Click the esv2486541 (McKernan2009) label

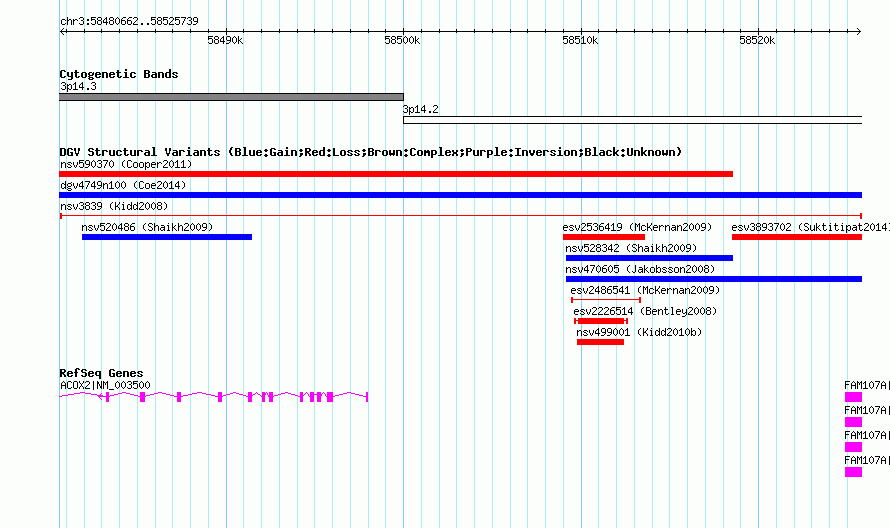click(x=645, y=290)
